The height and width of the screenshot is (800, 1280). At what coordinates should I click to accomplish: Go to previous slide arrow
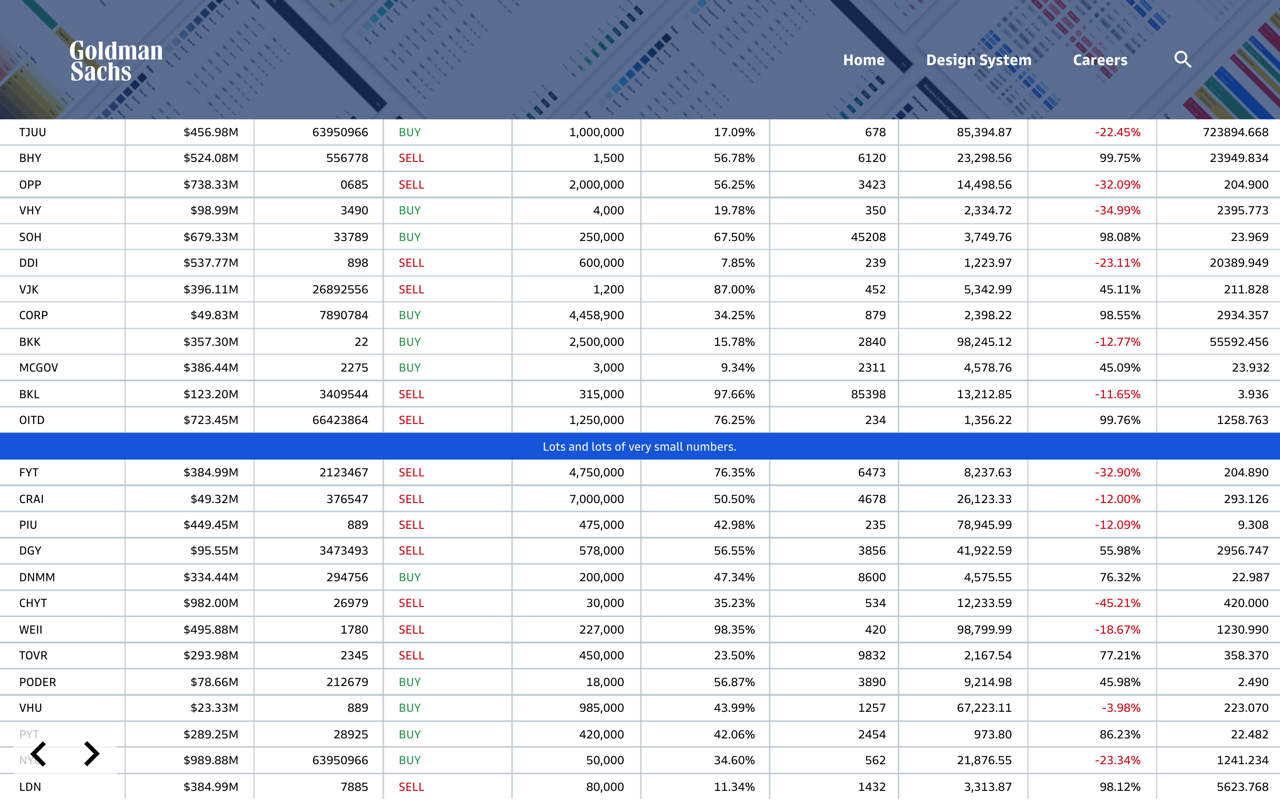[x=39, y=754]
